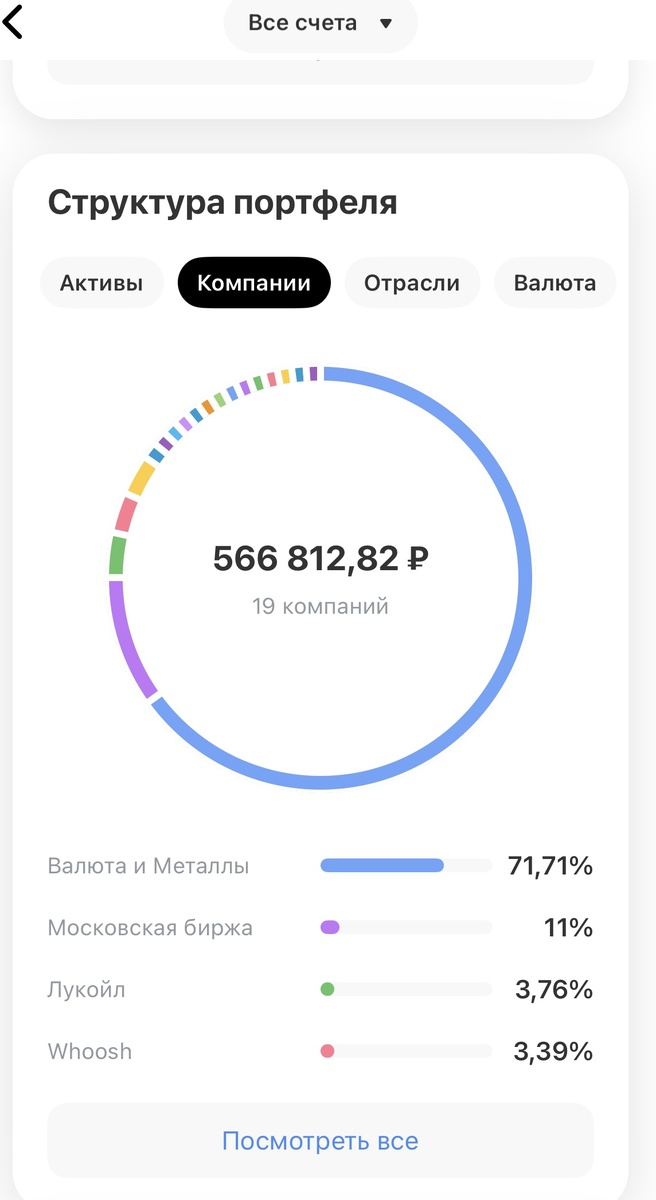The image size is (656, 1200).
Task: Switch to the Компании tab
Action: point(253,282)
